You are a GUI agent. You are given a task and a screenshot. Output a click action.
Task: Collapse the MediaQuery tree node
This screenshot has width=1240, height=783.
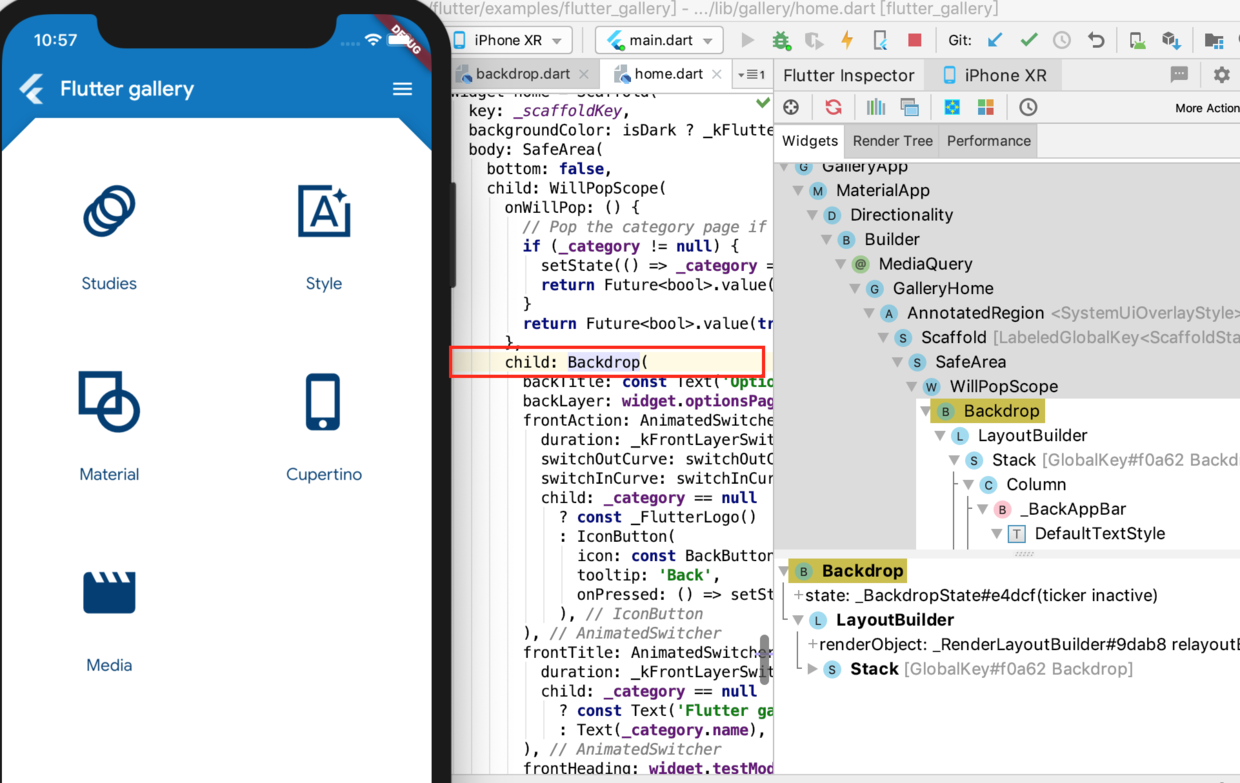(x=841, y=264)
